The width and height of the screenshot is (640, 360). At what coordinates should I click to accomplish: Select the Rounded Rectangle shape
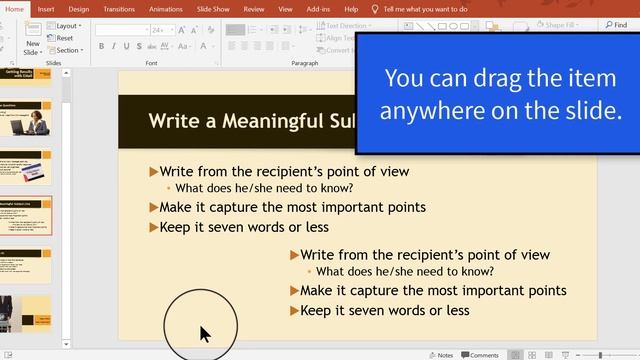(x=464, y=26)
